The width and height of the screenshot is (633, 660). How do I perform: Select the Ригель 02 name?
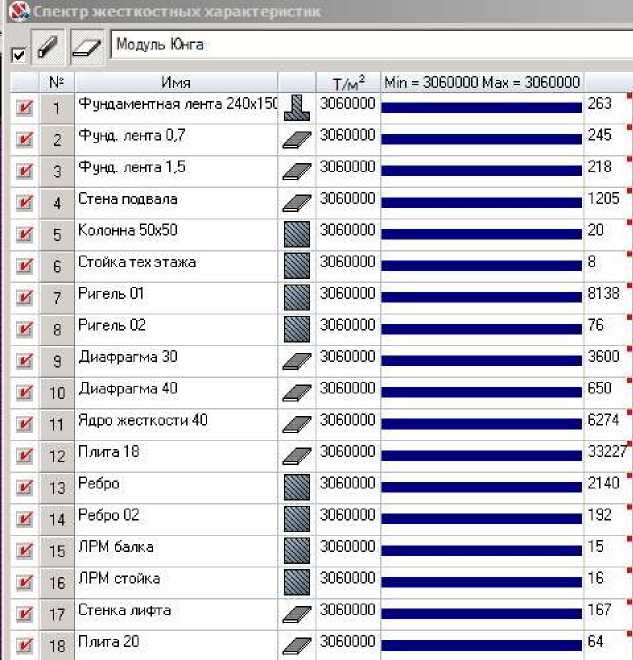pos(112,325)
